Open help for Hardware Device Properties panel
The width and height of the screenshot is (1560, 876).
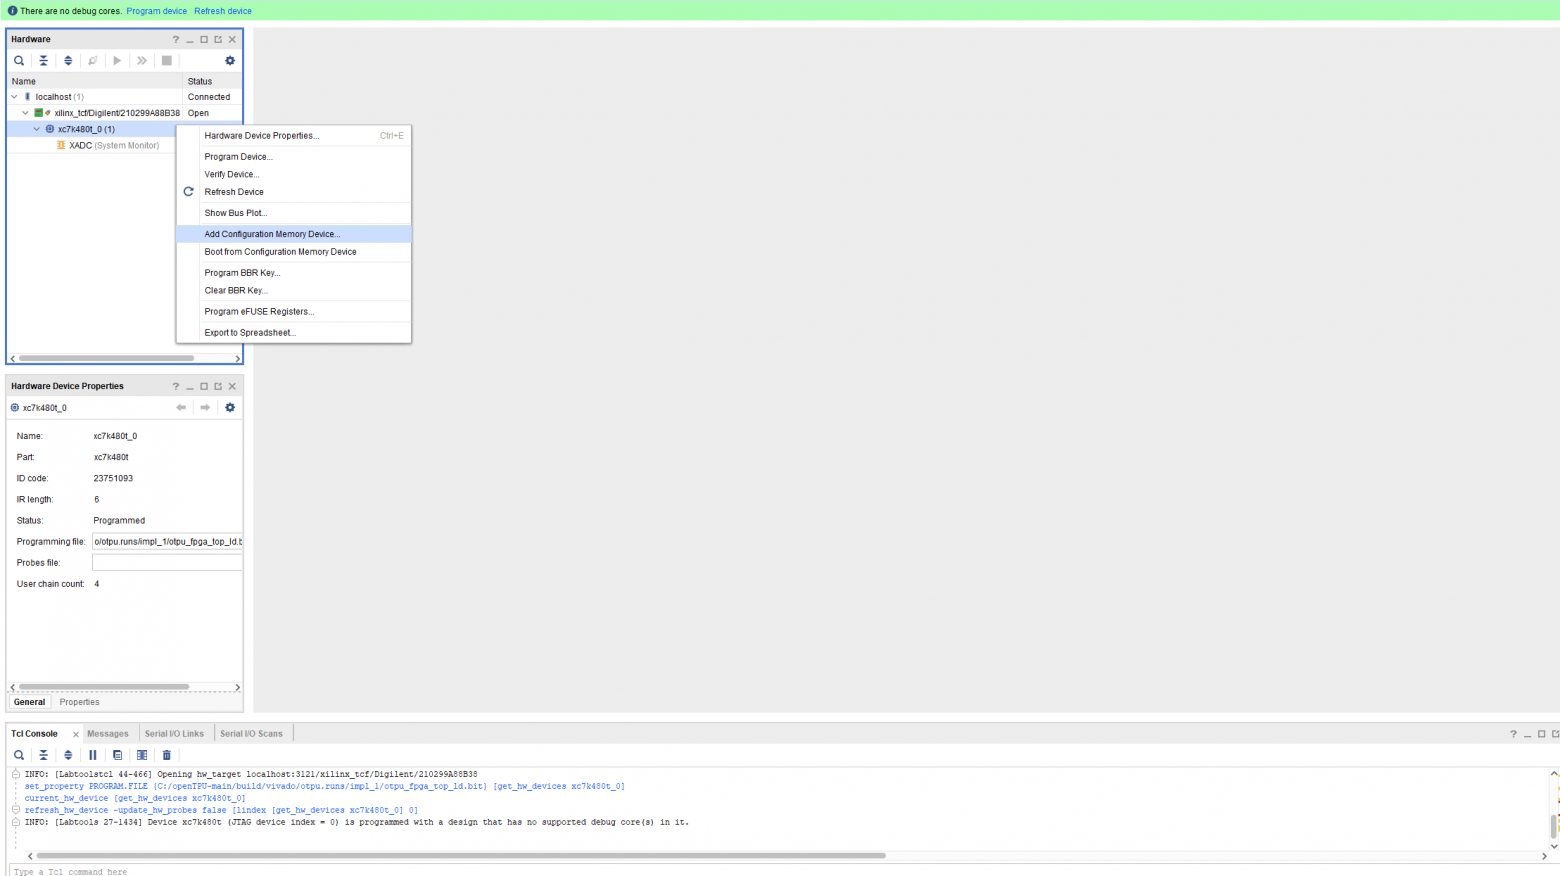[x=176, y=386]
